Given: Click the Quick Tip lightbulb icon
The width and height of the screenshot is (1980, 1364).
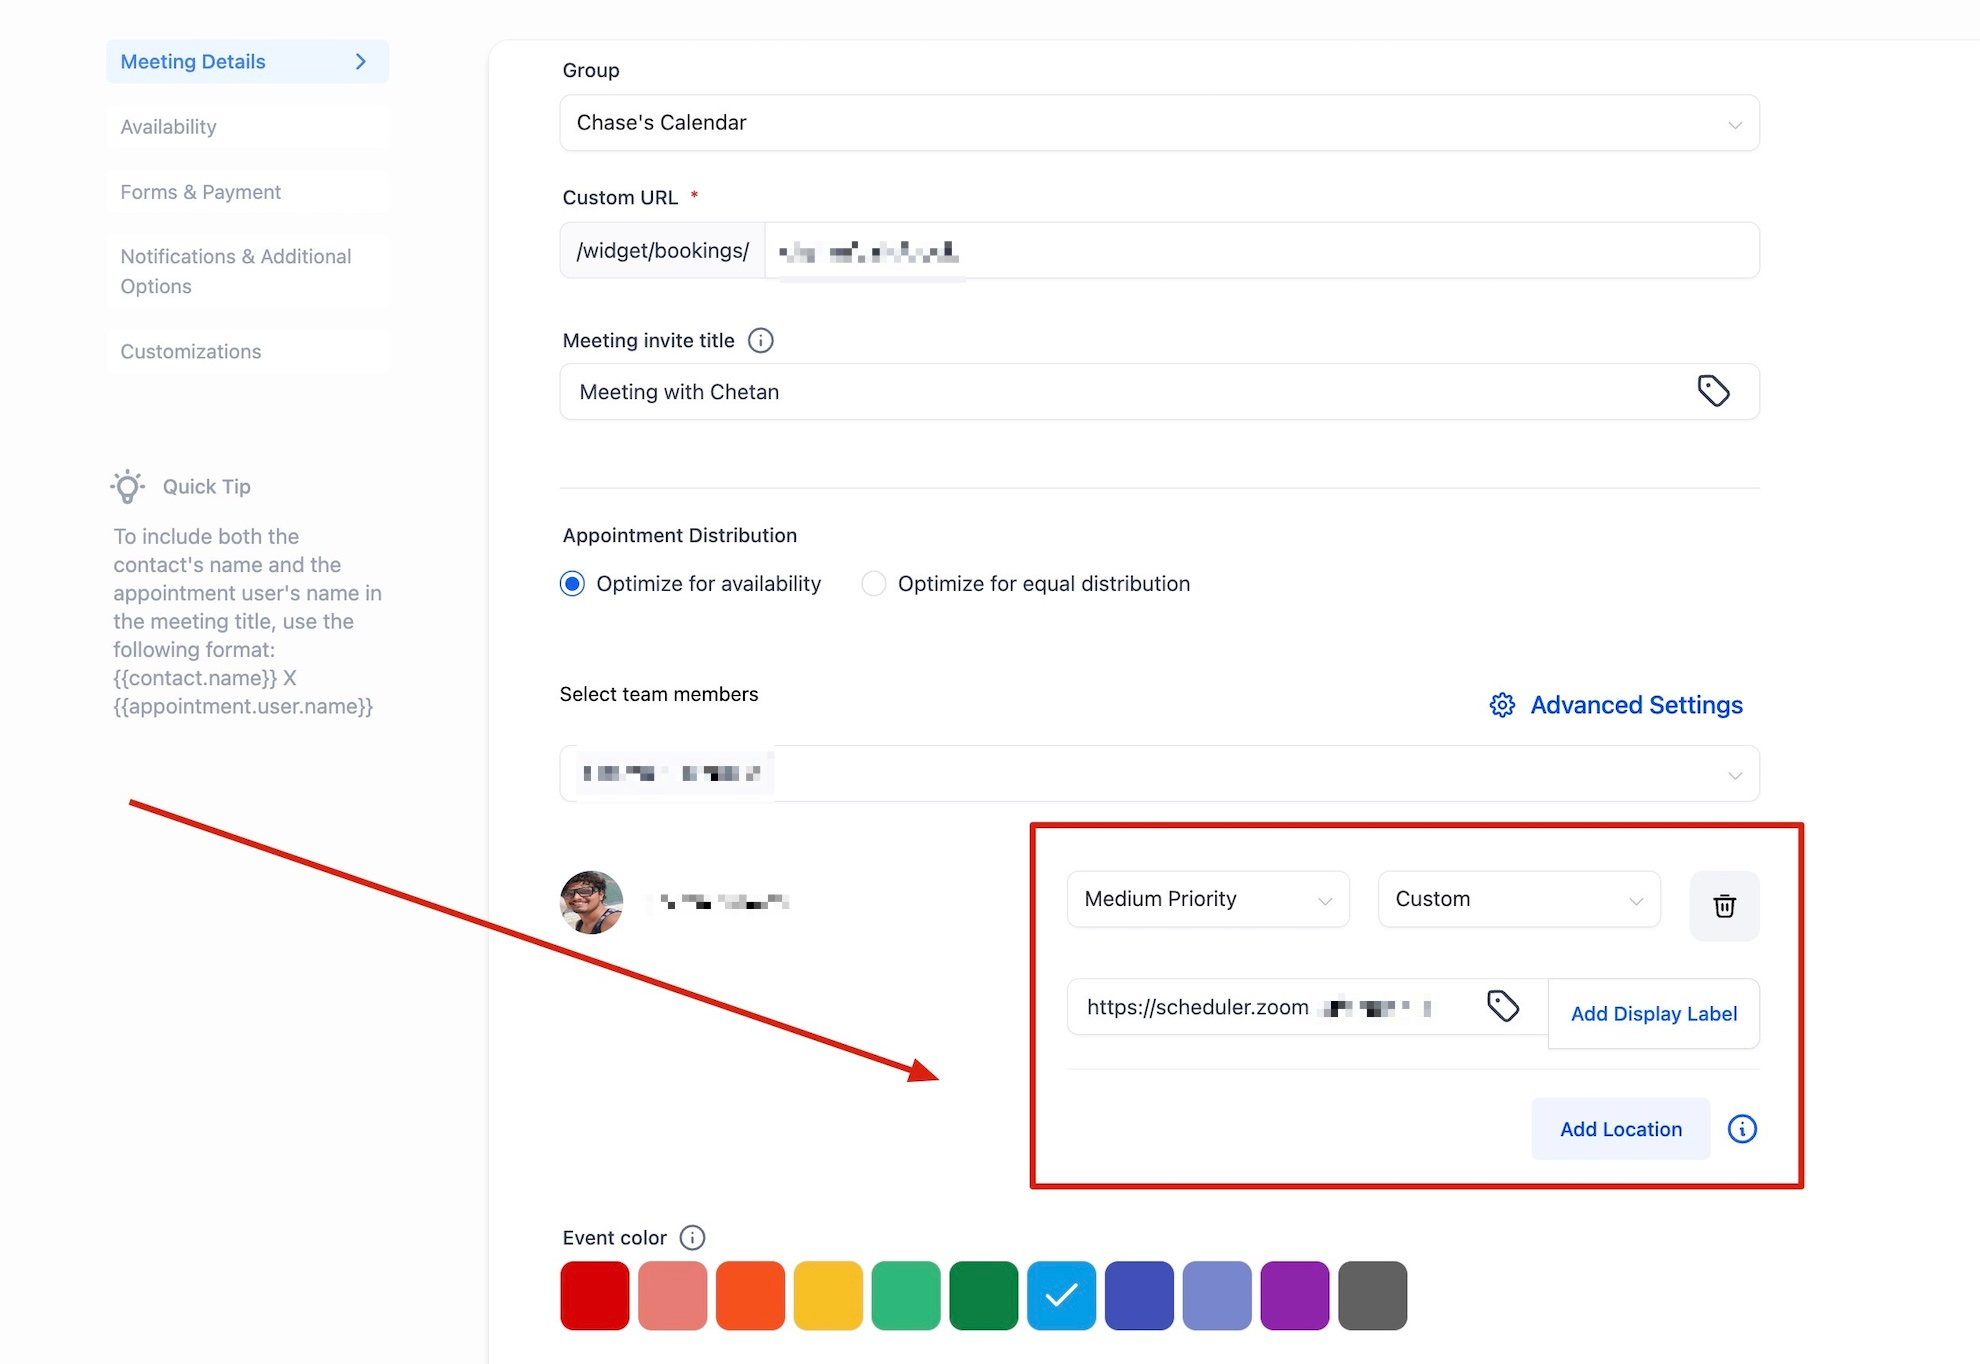Looking at the screenshot, I should (x=128, y=487).
